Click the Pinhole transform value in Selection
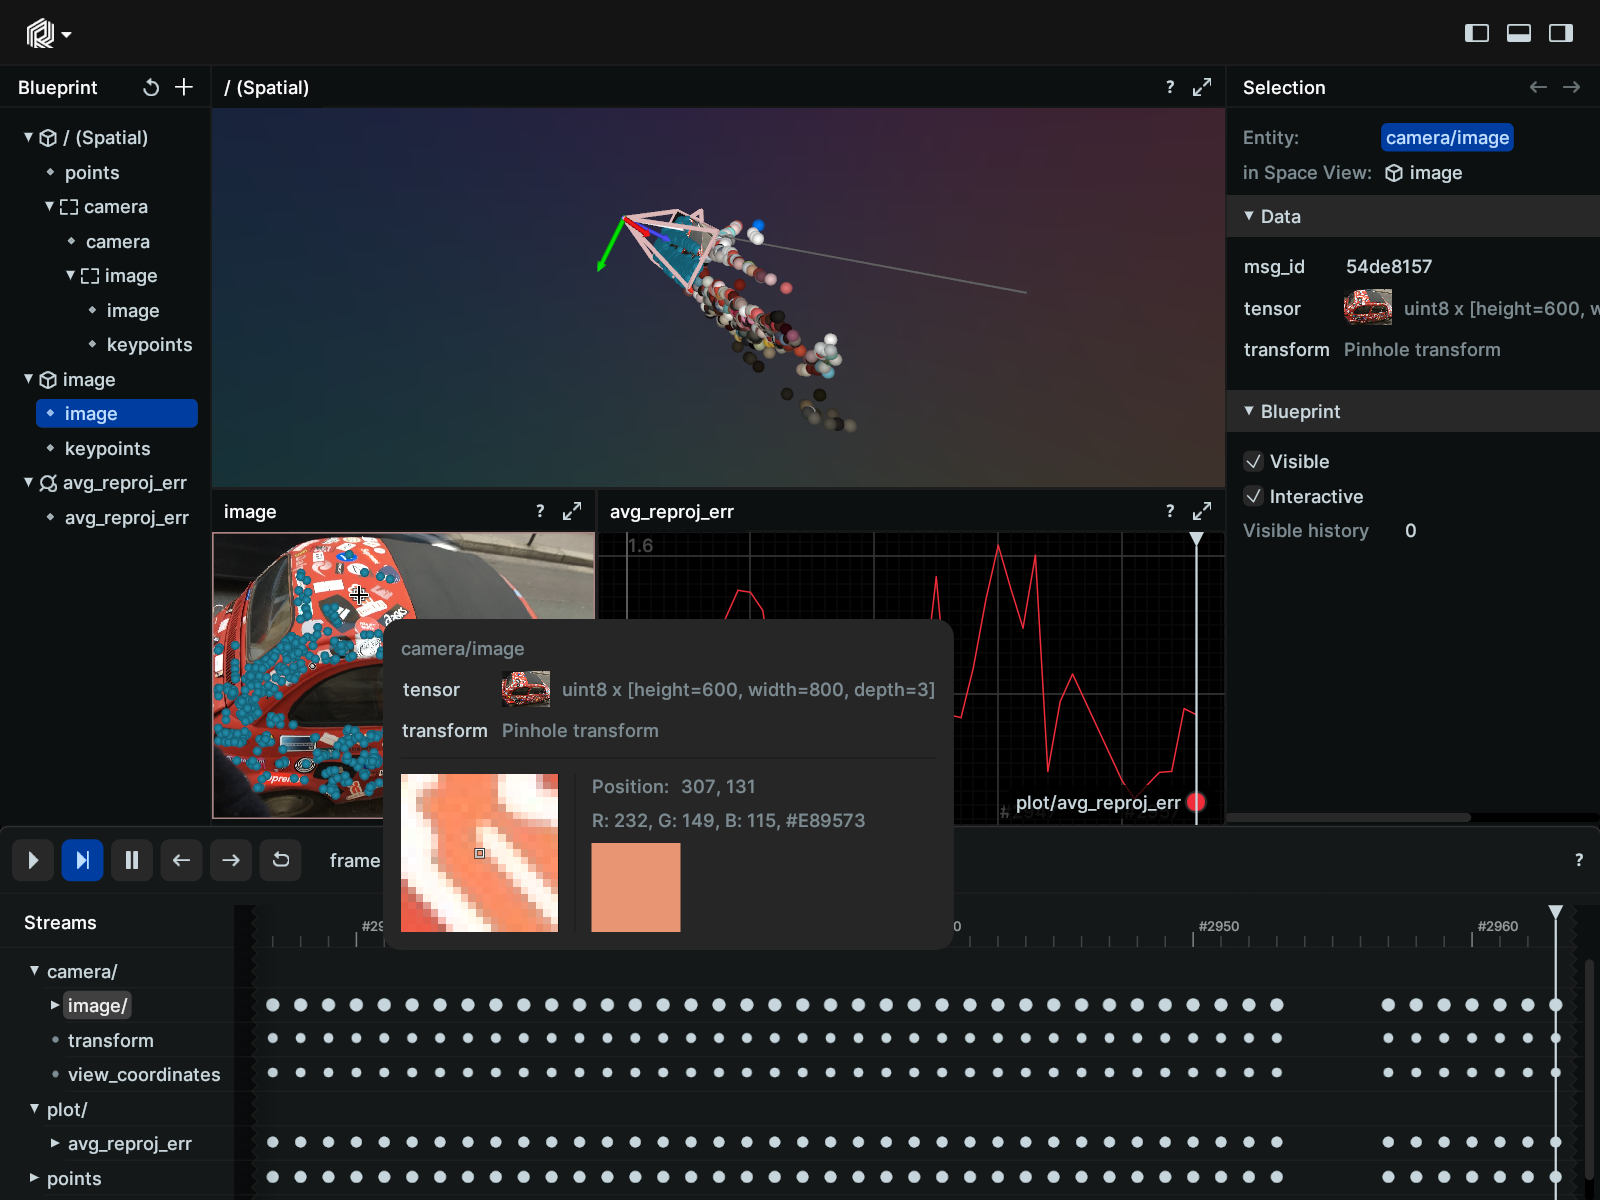Image resolution: width=1600 pixels, height=1200 pixels. (1421, 349)
